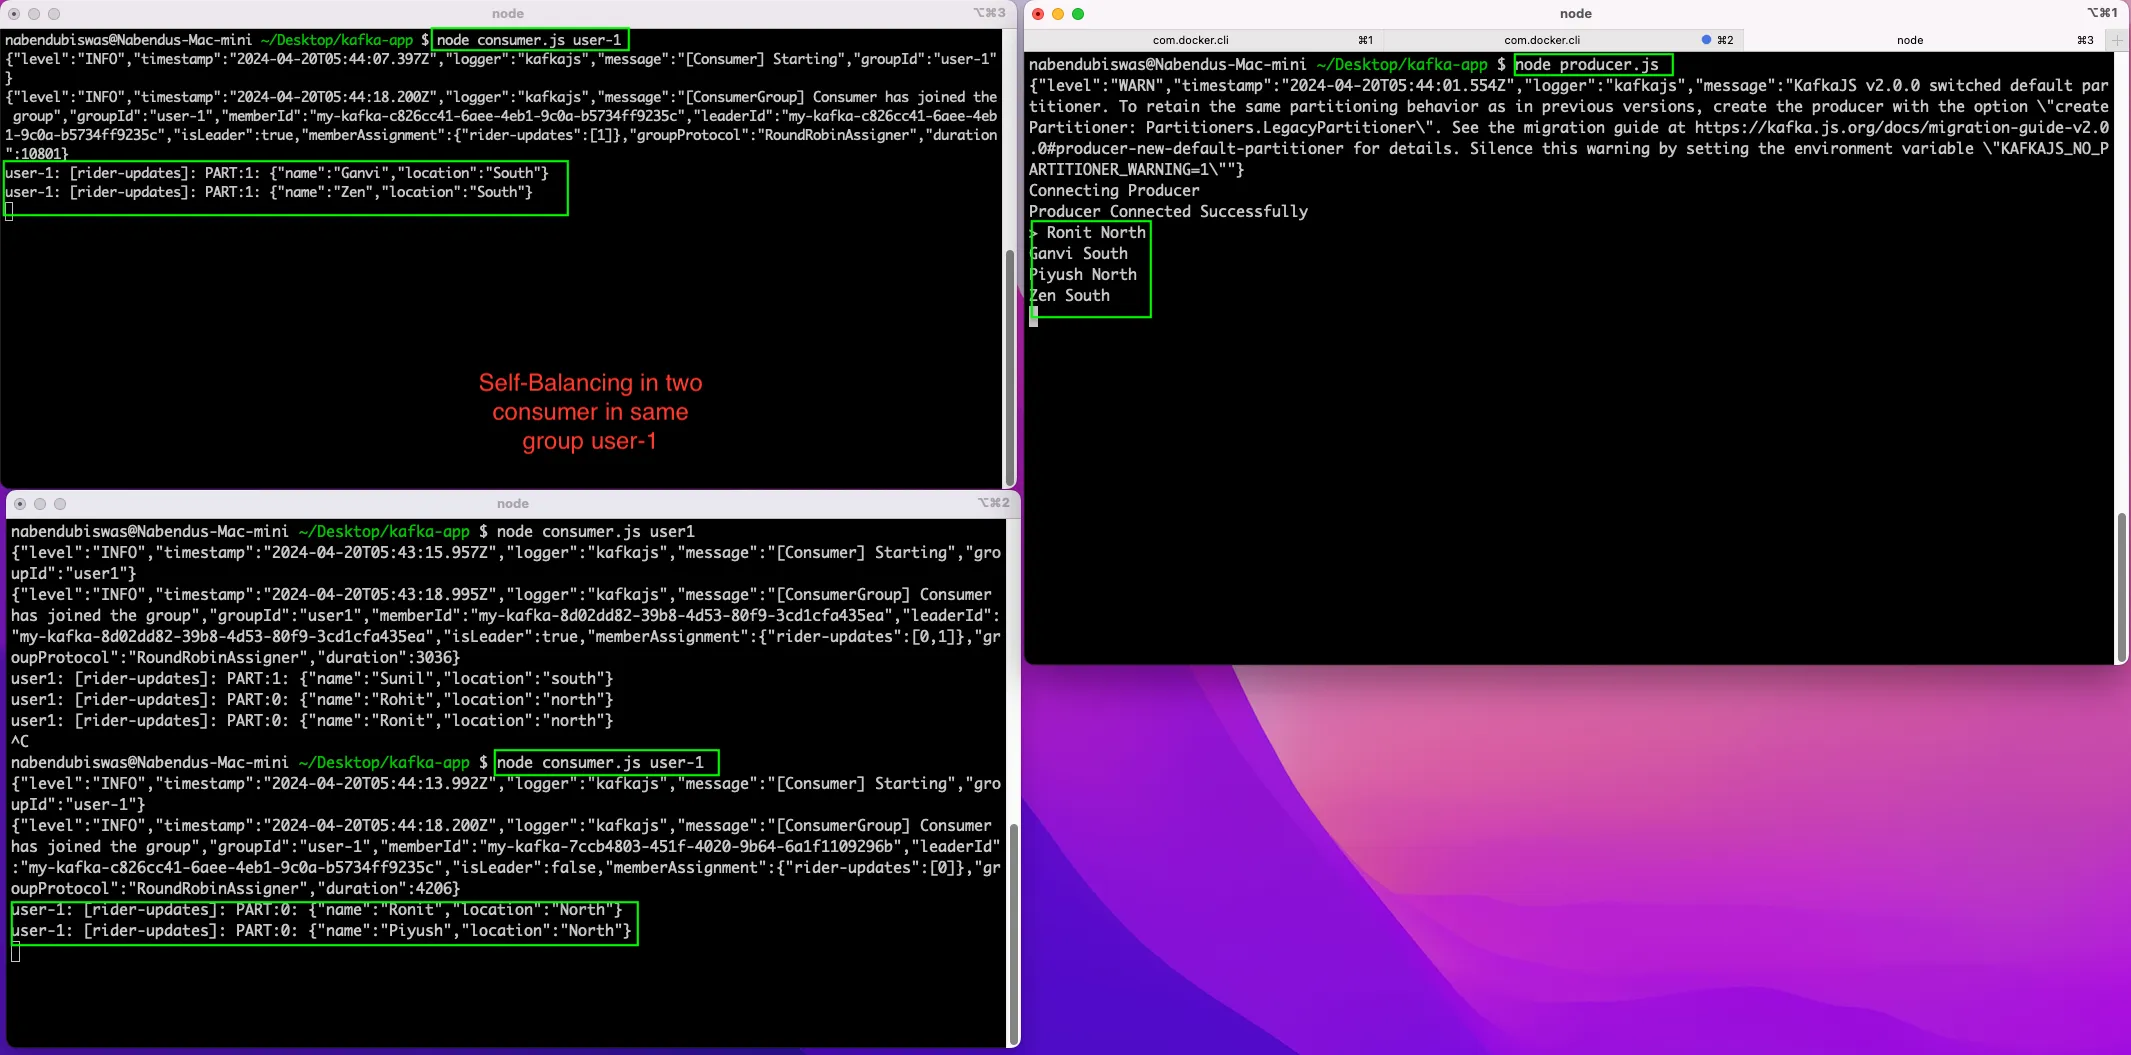The height and width of the screenshot is (1055, 2131).
Task: Click the blue activity dot on the ⌘2 tab
Action: click(x=1706, y=40)
